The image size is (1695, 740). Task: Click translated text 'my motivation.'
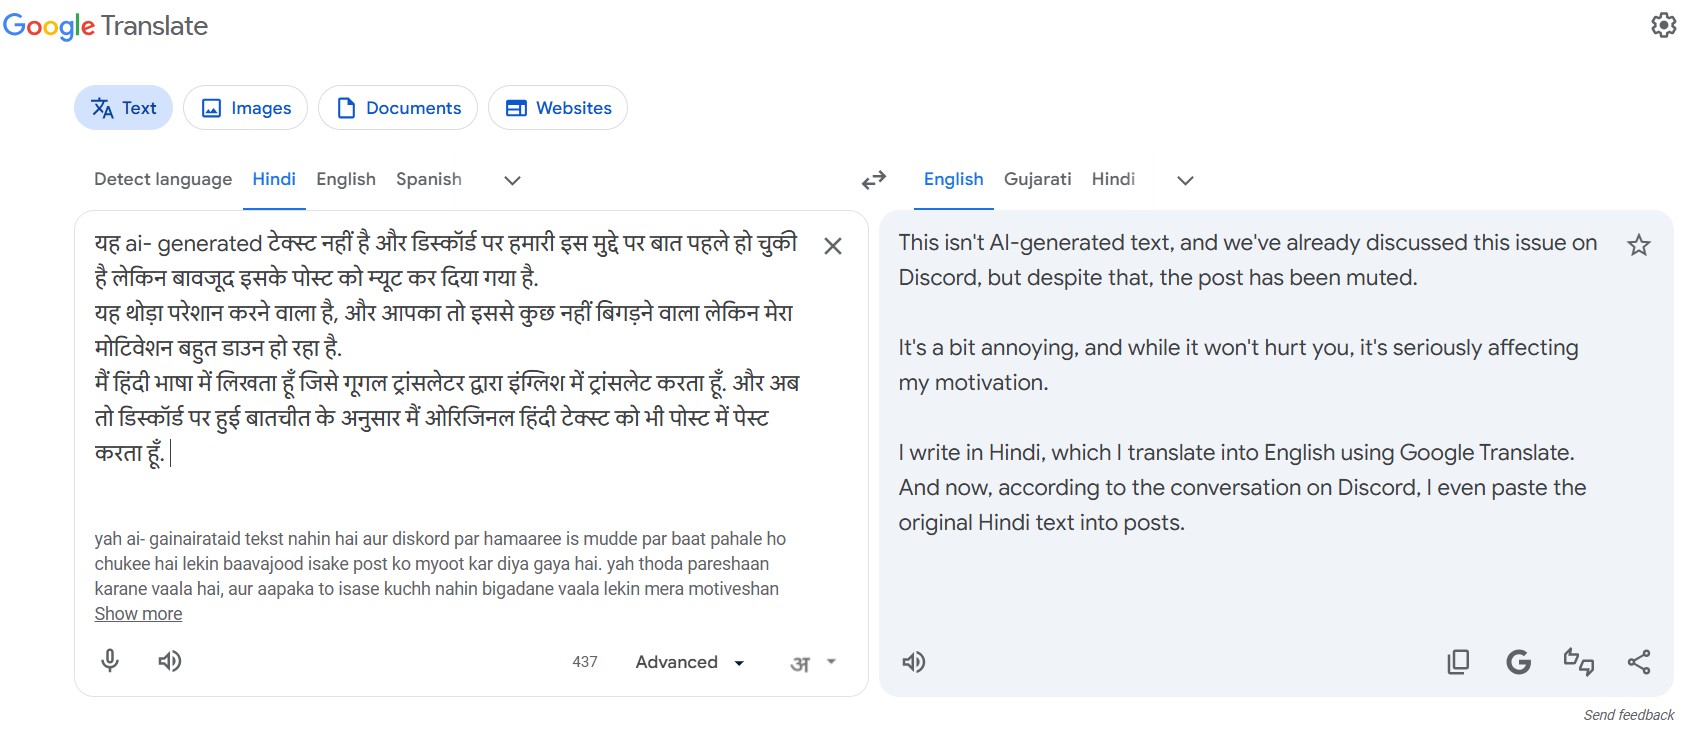(x=973, y=383)
